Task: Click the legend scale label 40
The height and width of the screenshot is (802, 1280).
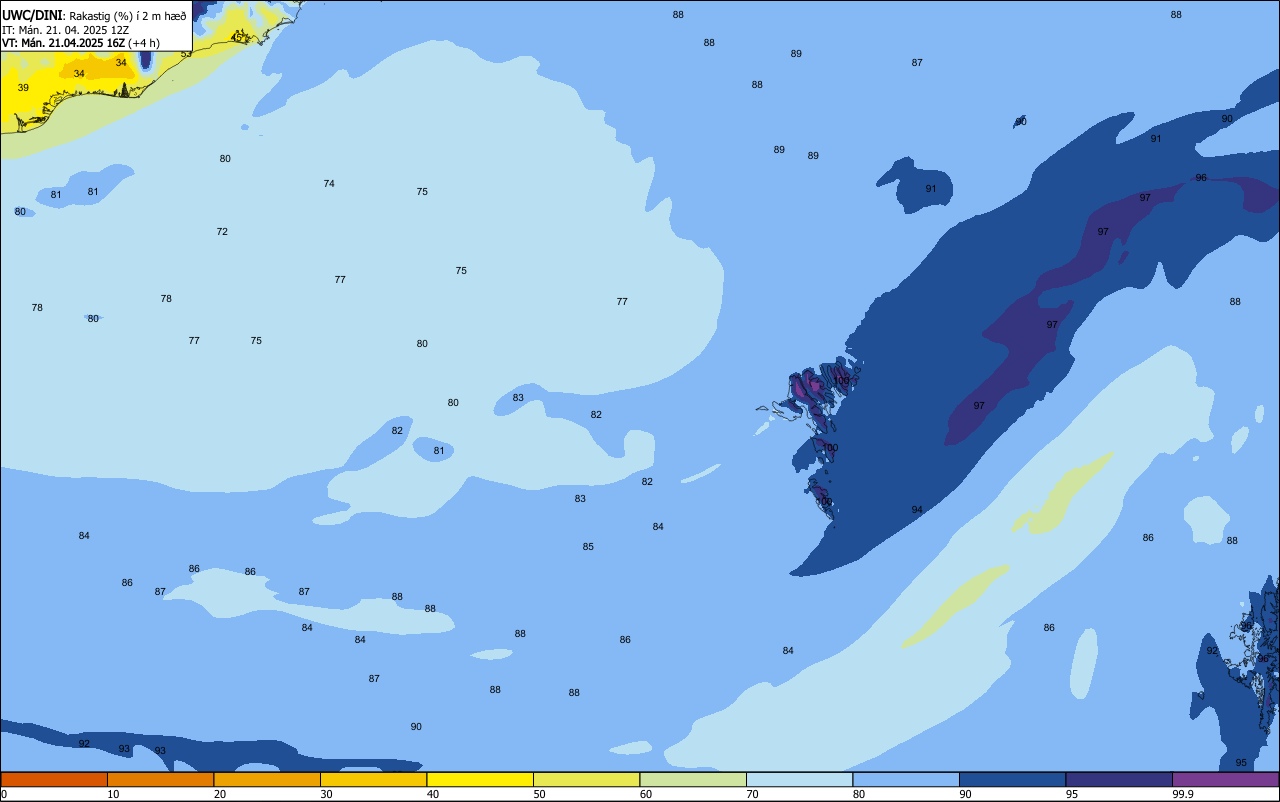Action: (433, 794)
